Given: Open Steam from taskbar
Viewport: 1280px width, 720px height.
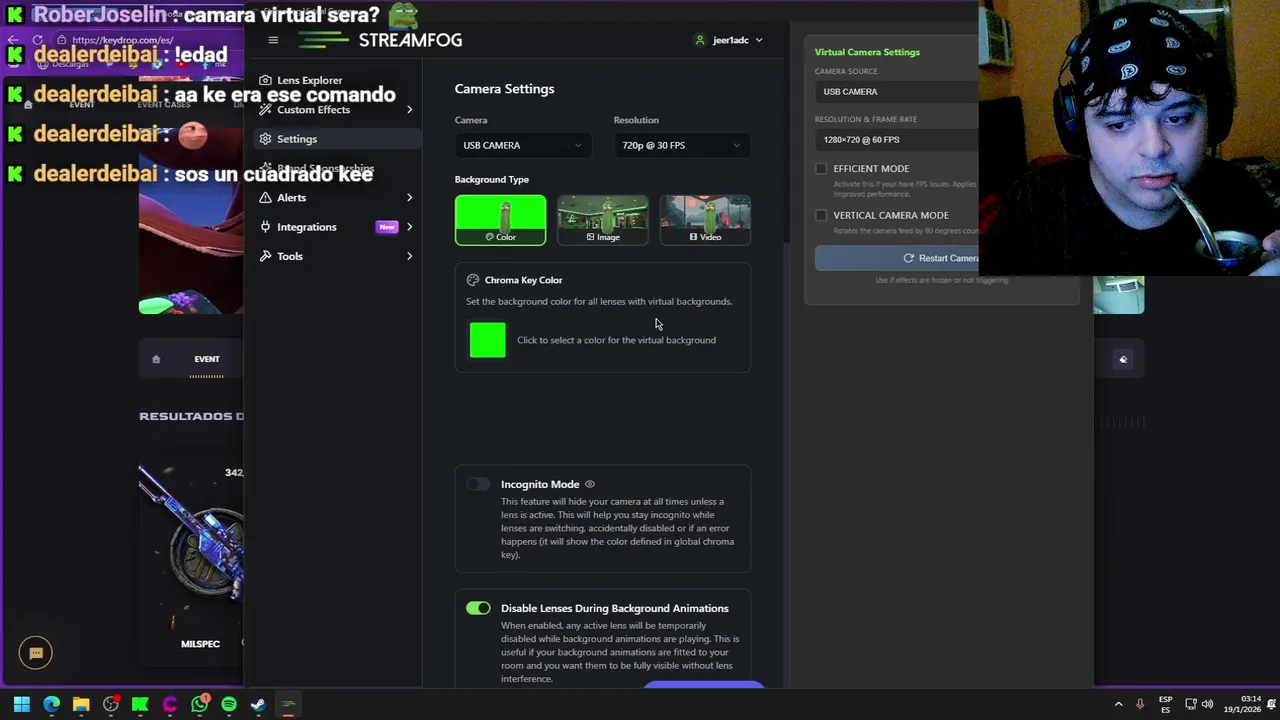Looking at the screenshot, I should point(258,704).
